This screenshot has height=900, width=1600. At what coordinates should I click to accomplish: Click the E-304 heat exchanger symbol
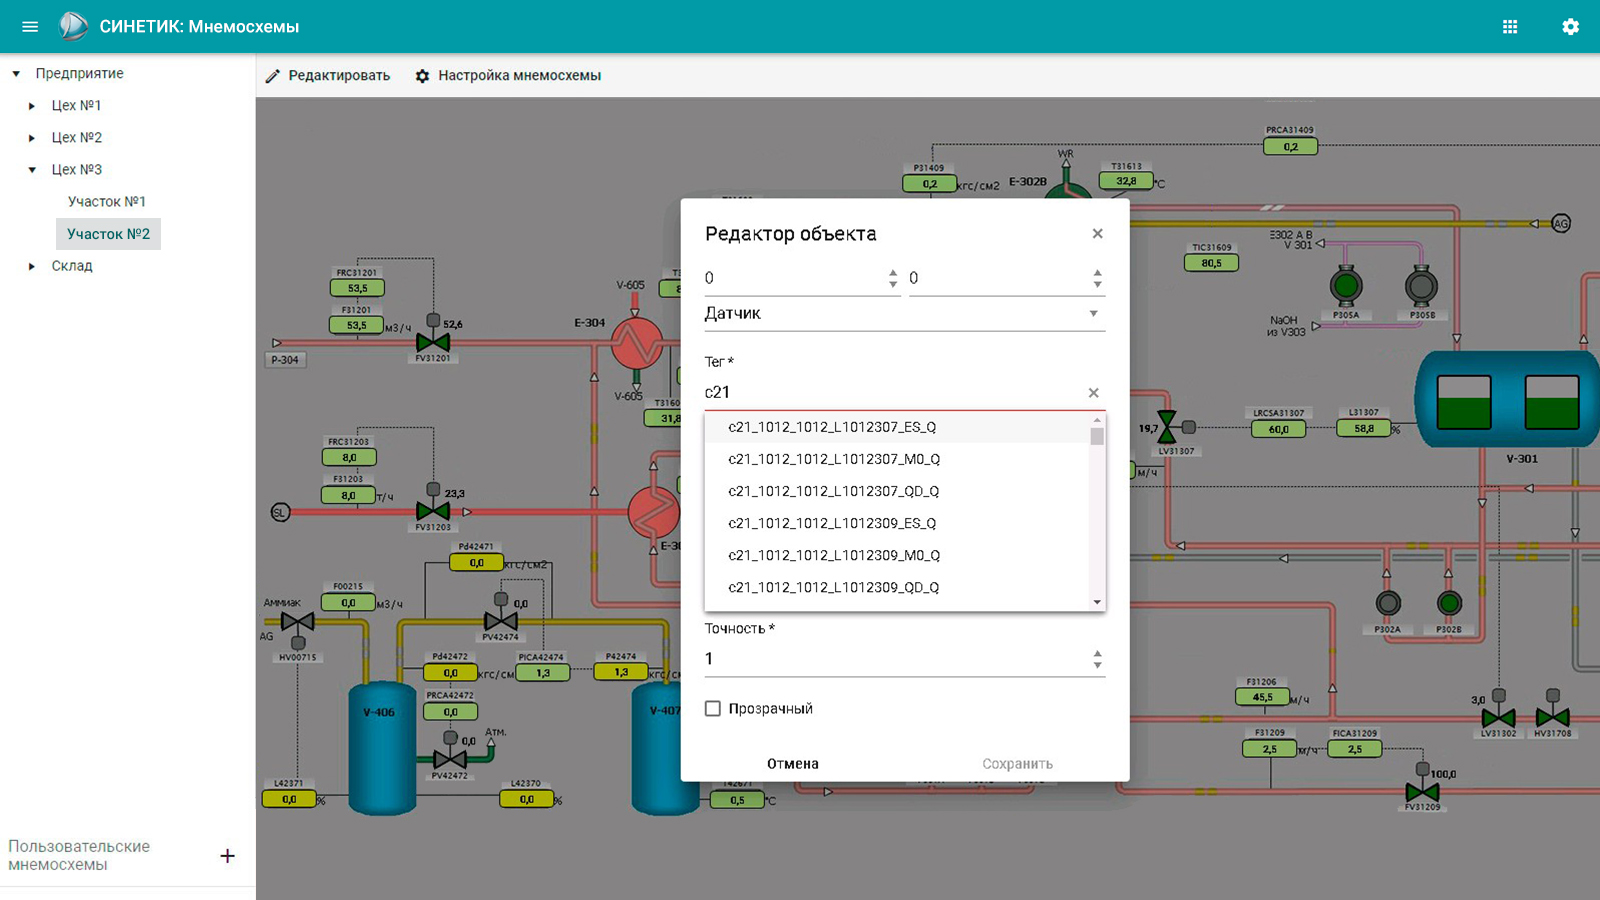636,343
